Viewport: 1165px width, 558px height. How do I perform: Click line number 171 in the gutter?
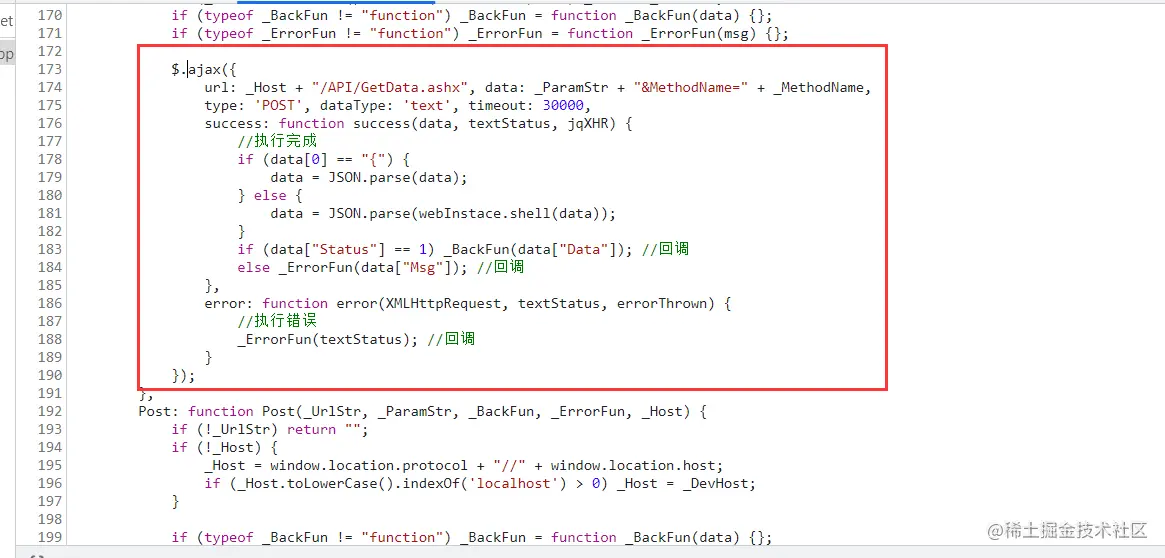click(50, 33)
